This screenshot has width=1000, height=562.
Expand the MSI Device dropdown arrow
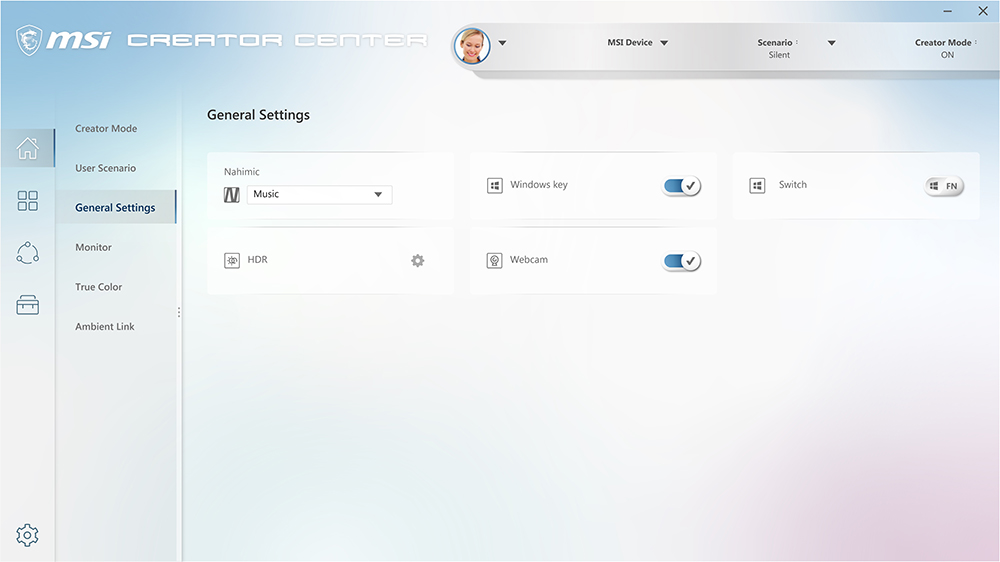coord(664,43)
